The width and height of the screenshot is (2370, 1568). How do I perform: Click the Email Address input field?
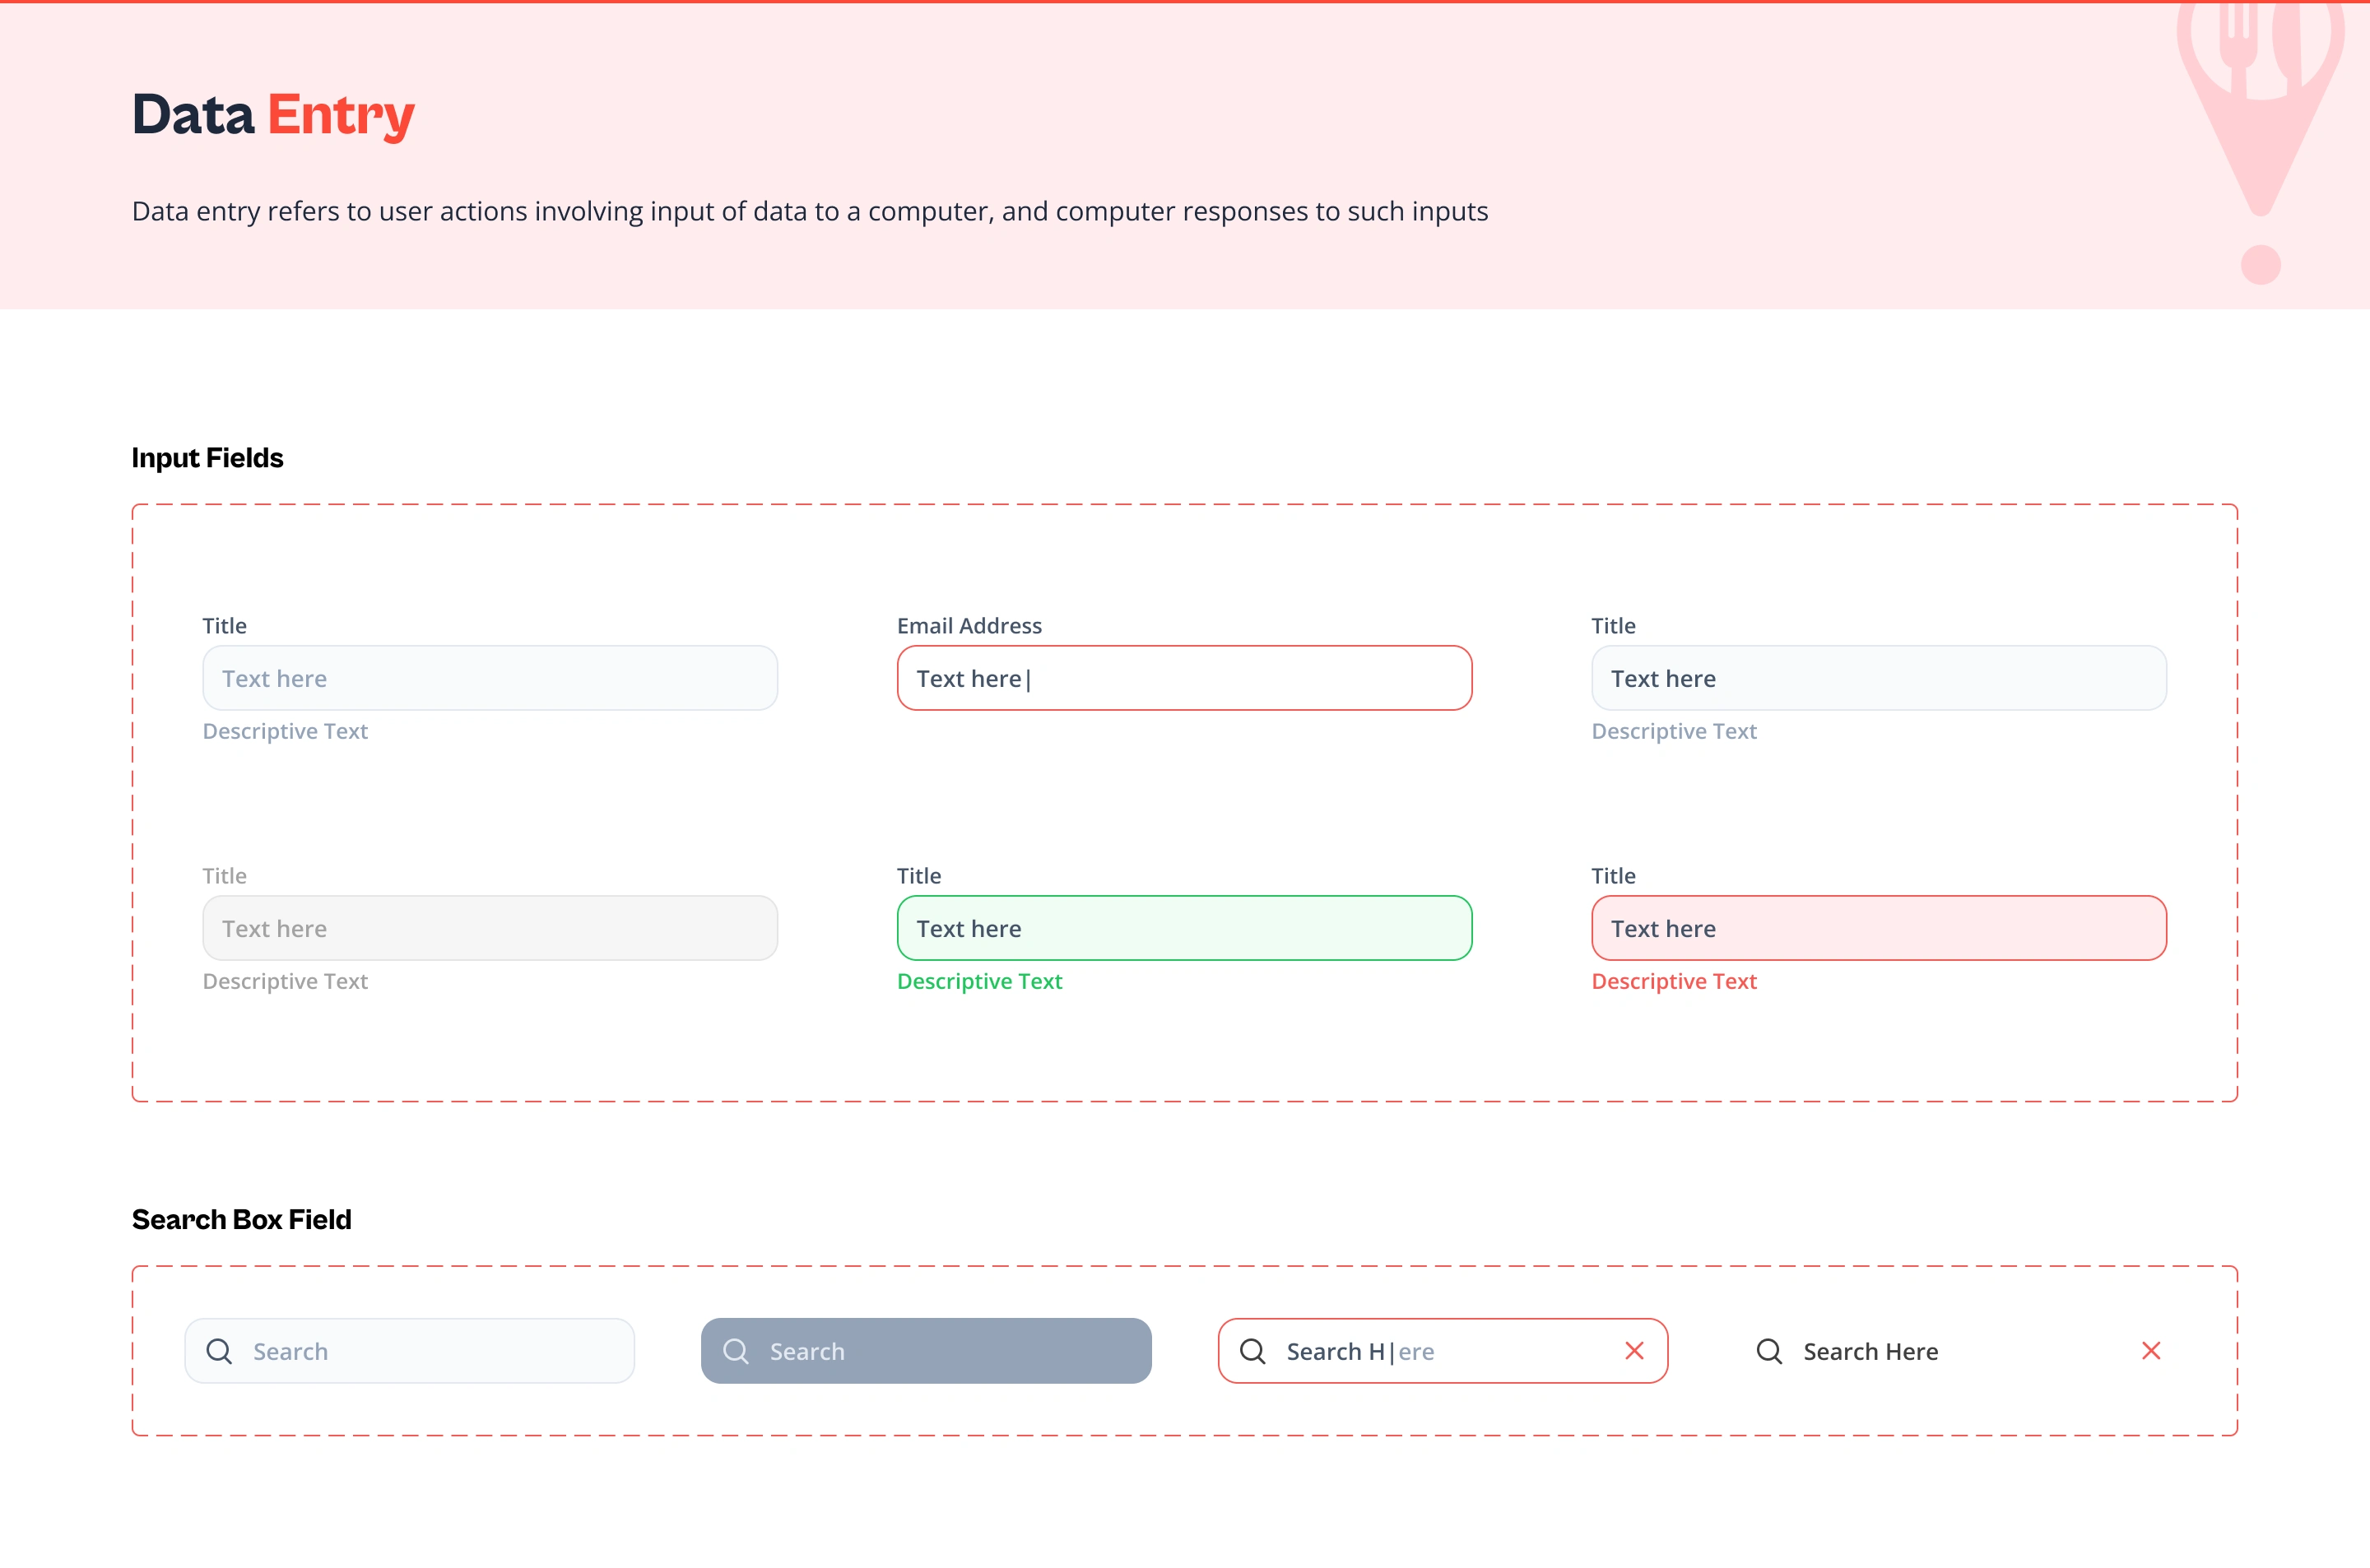tap(1184, 678)
